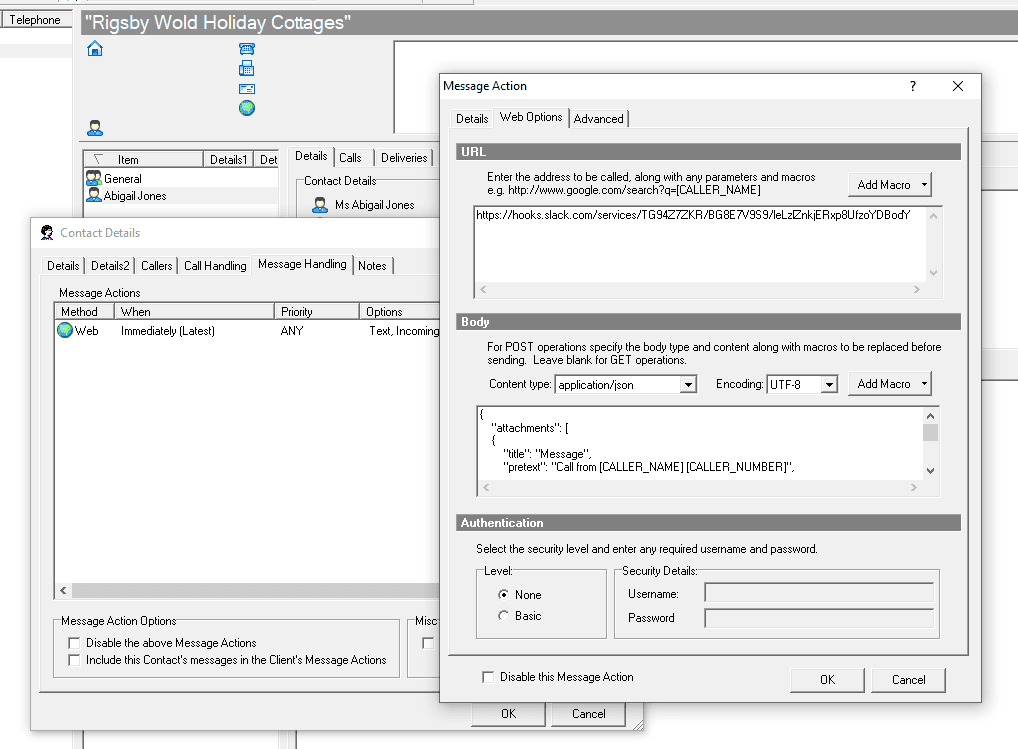Click the Body text scroll up arrow
The image size is (1018, 749).
tap(930, 416)
